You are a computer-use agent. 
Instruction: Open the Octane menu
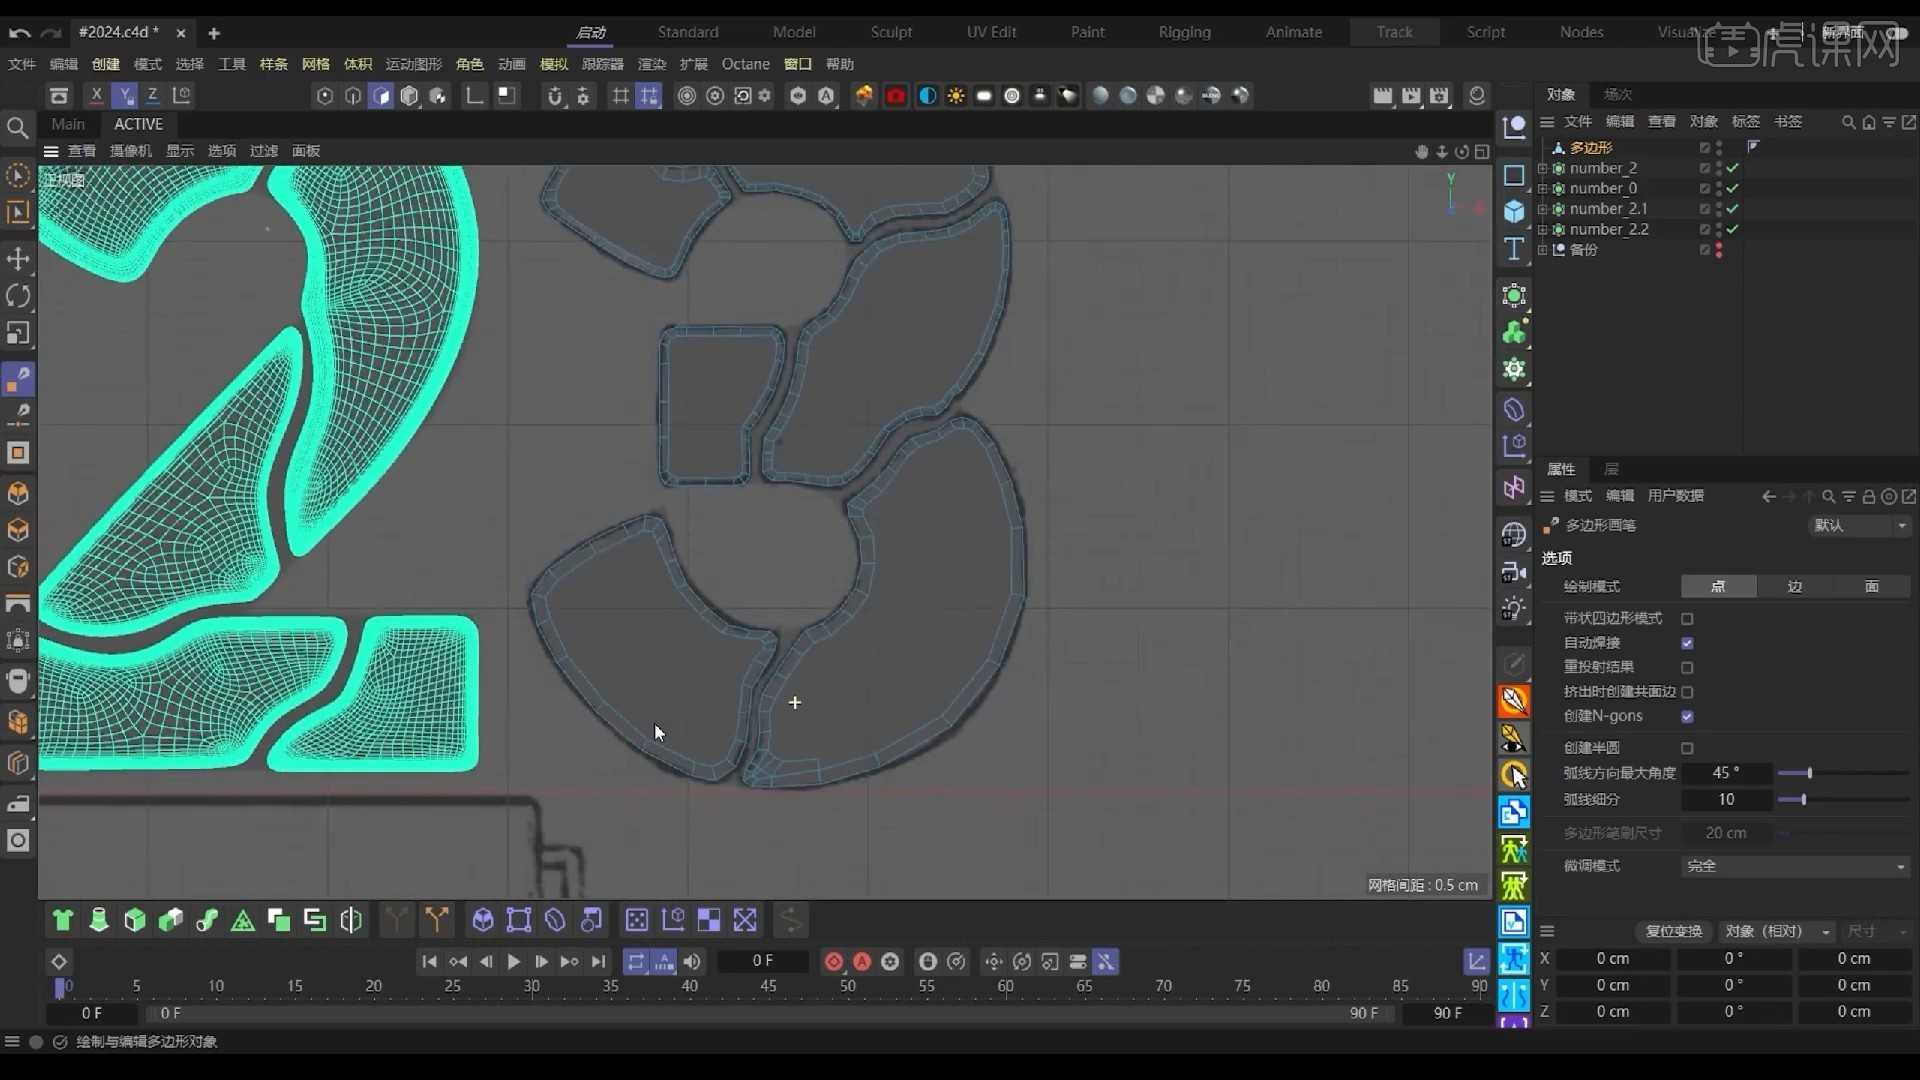click(x=746, y=64)
